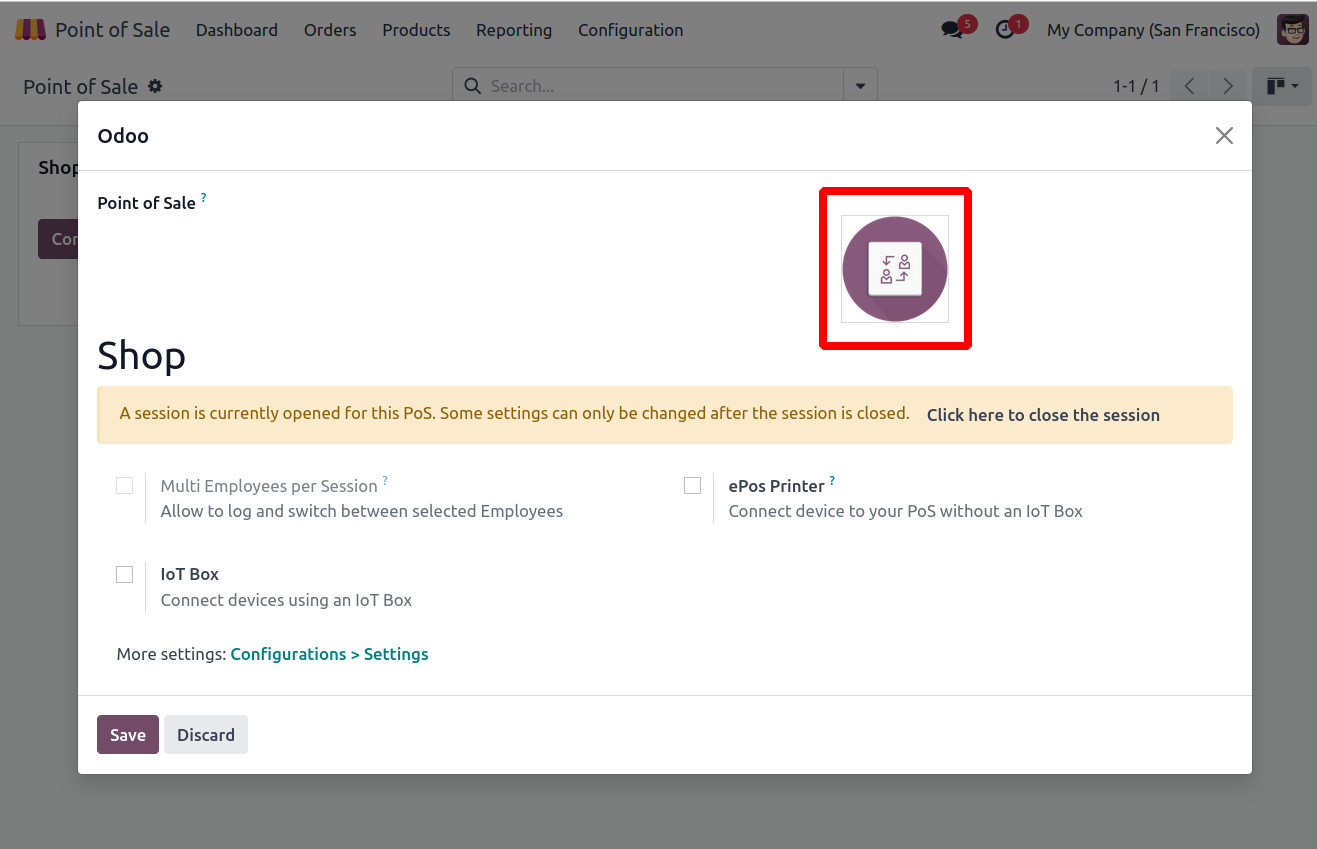Click the Point of Sale app logo icon
Viewport: 1317px width, 849px height.
tap(30, 30)
